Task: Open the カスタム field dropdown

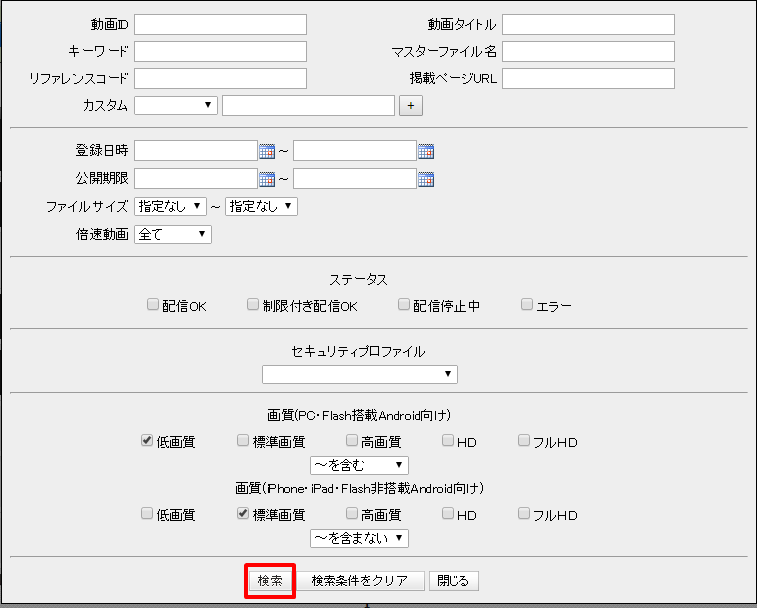Action: (176, 105)
